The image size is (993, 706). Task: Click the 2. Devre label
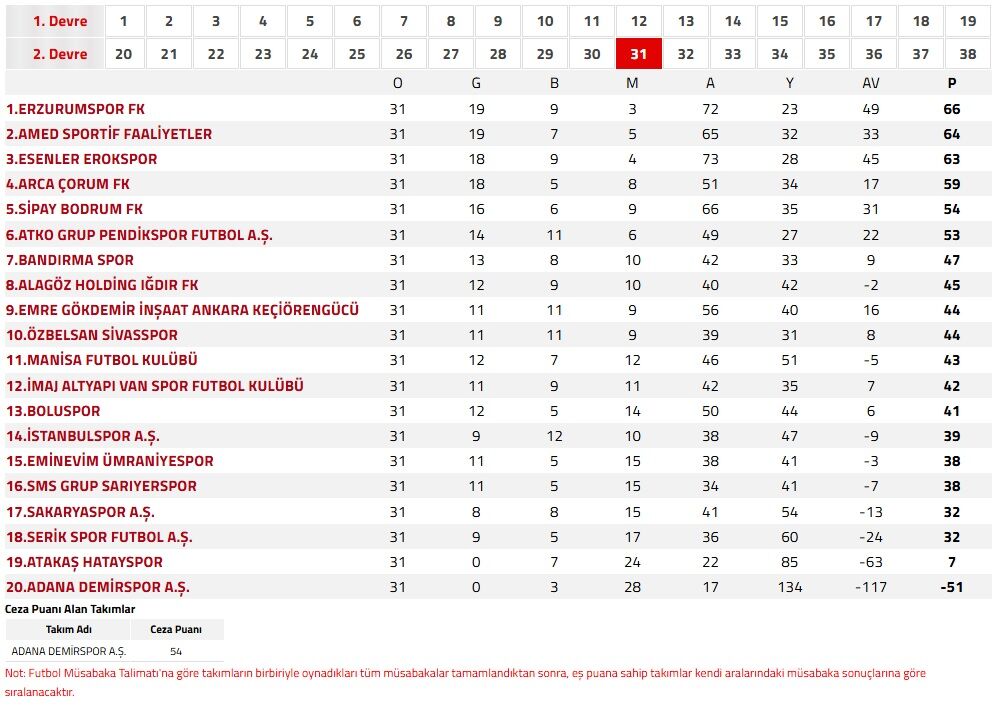[x=60, y=54]
